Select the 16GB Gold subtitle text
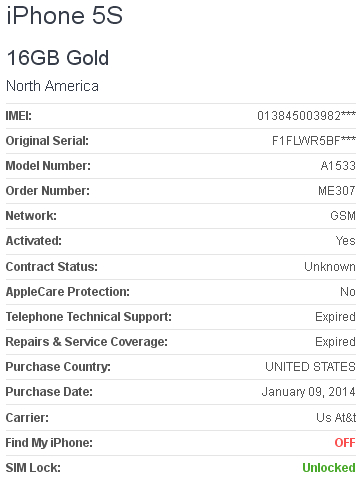363x479 pixels. coord(58,57)
